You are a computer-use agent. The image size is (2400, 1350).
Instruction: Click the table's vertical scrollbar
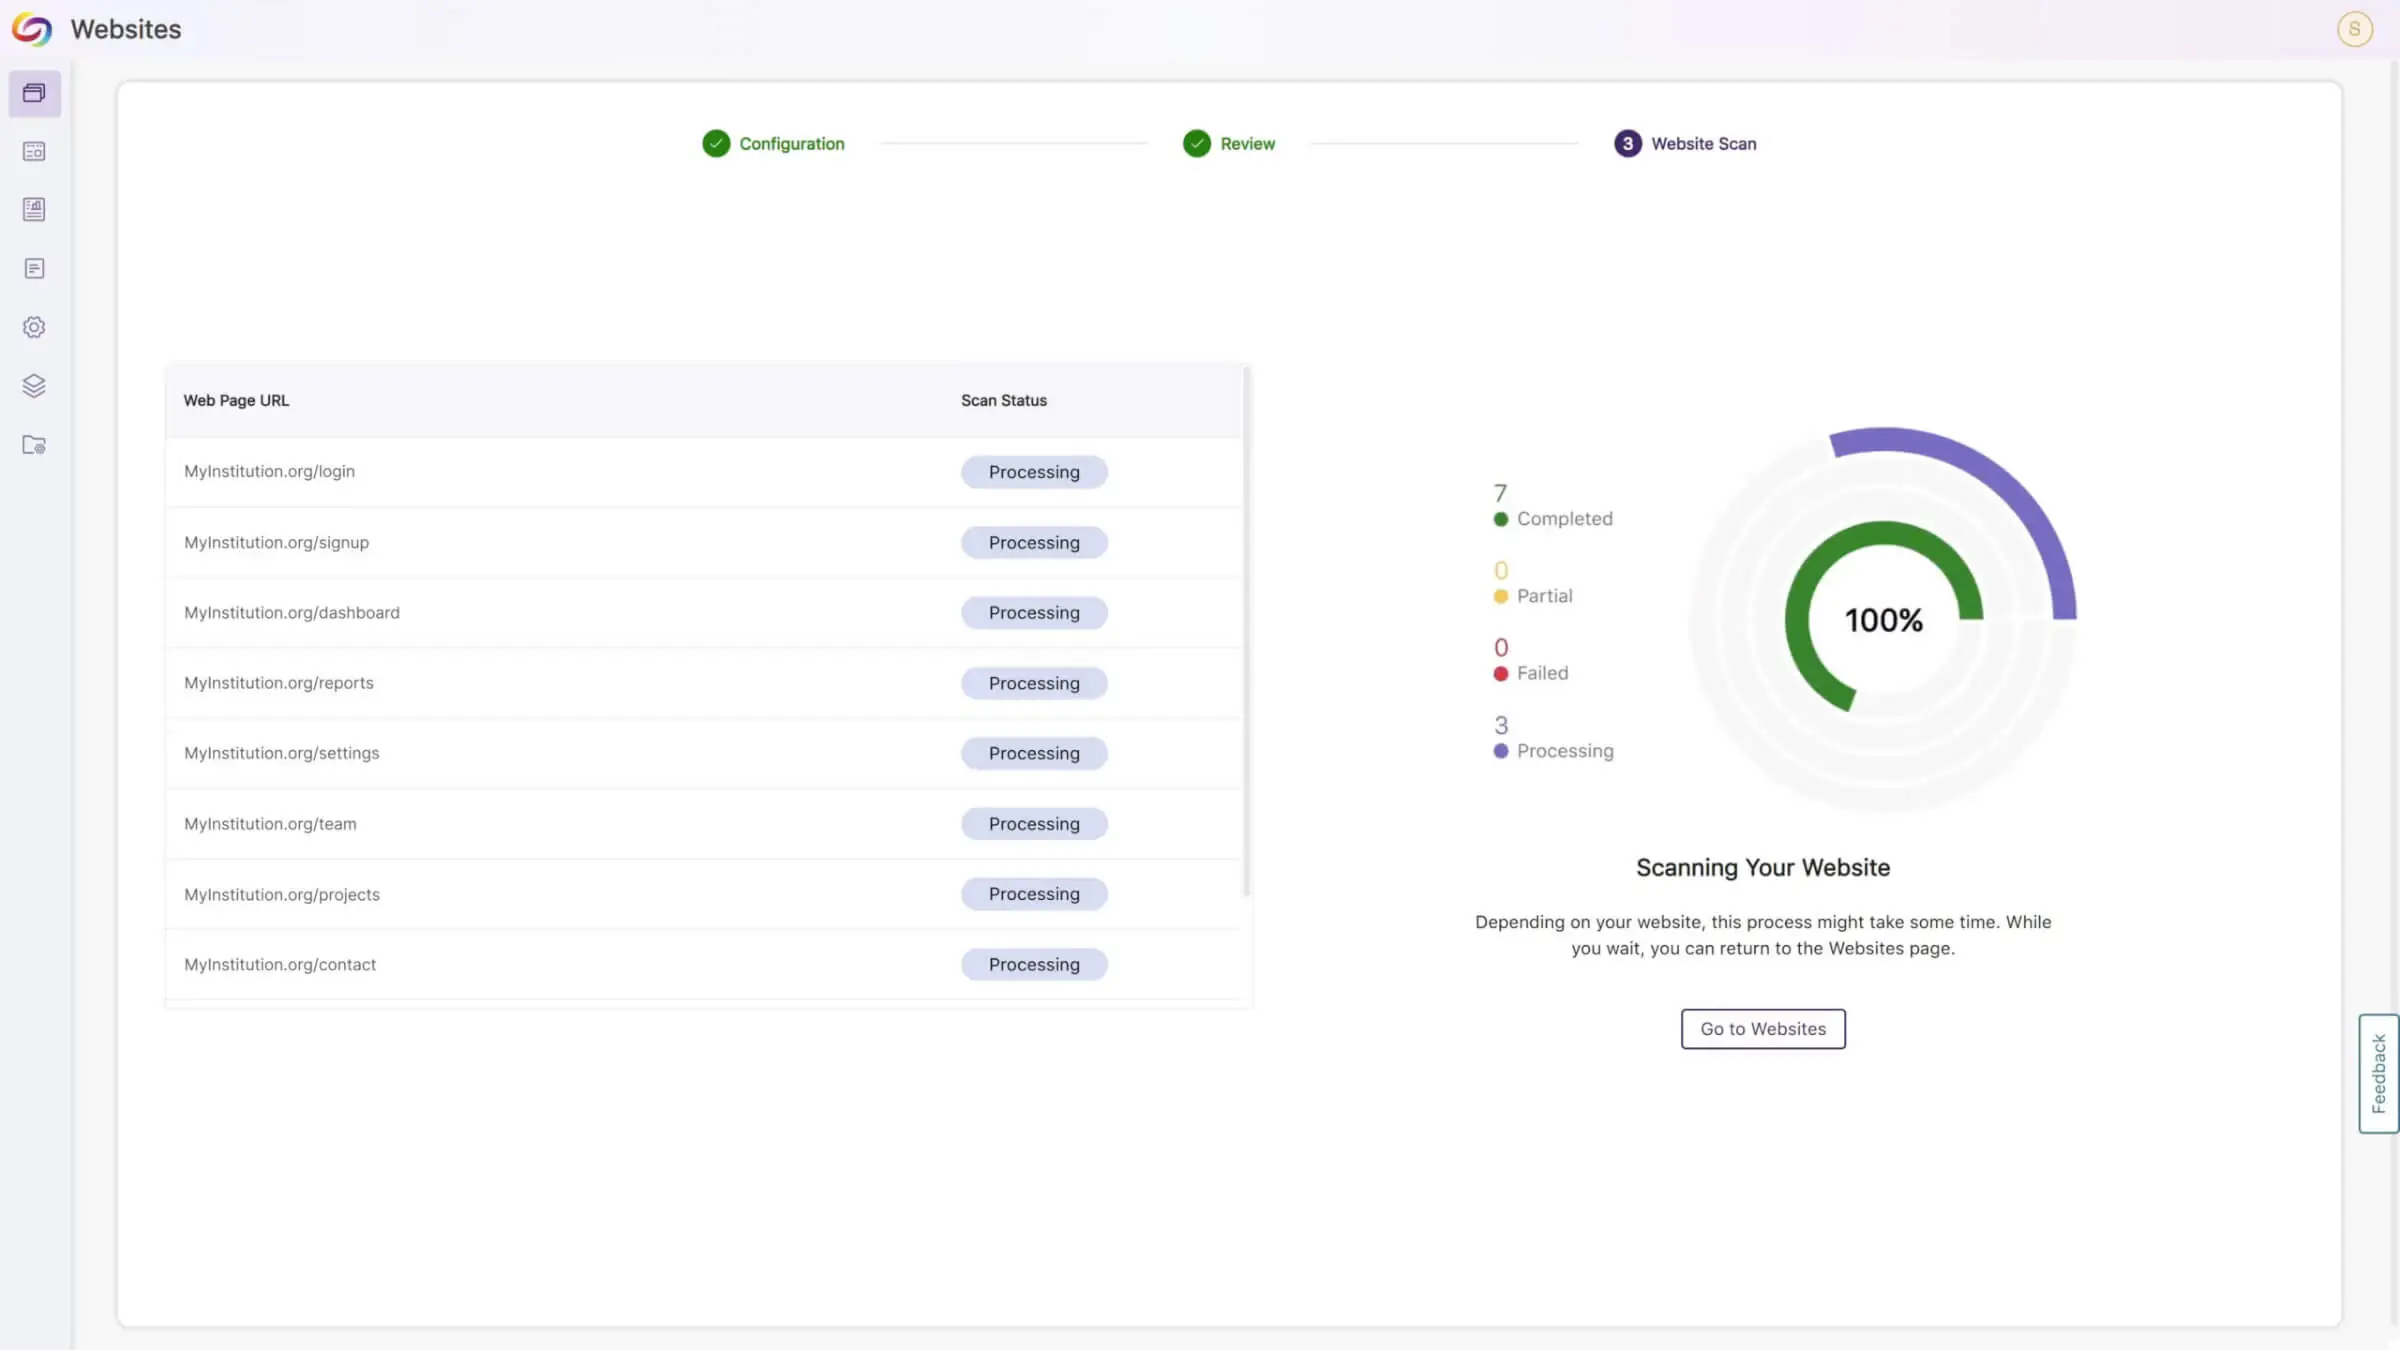(1246, 632)
